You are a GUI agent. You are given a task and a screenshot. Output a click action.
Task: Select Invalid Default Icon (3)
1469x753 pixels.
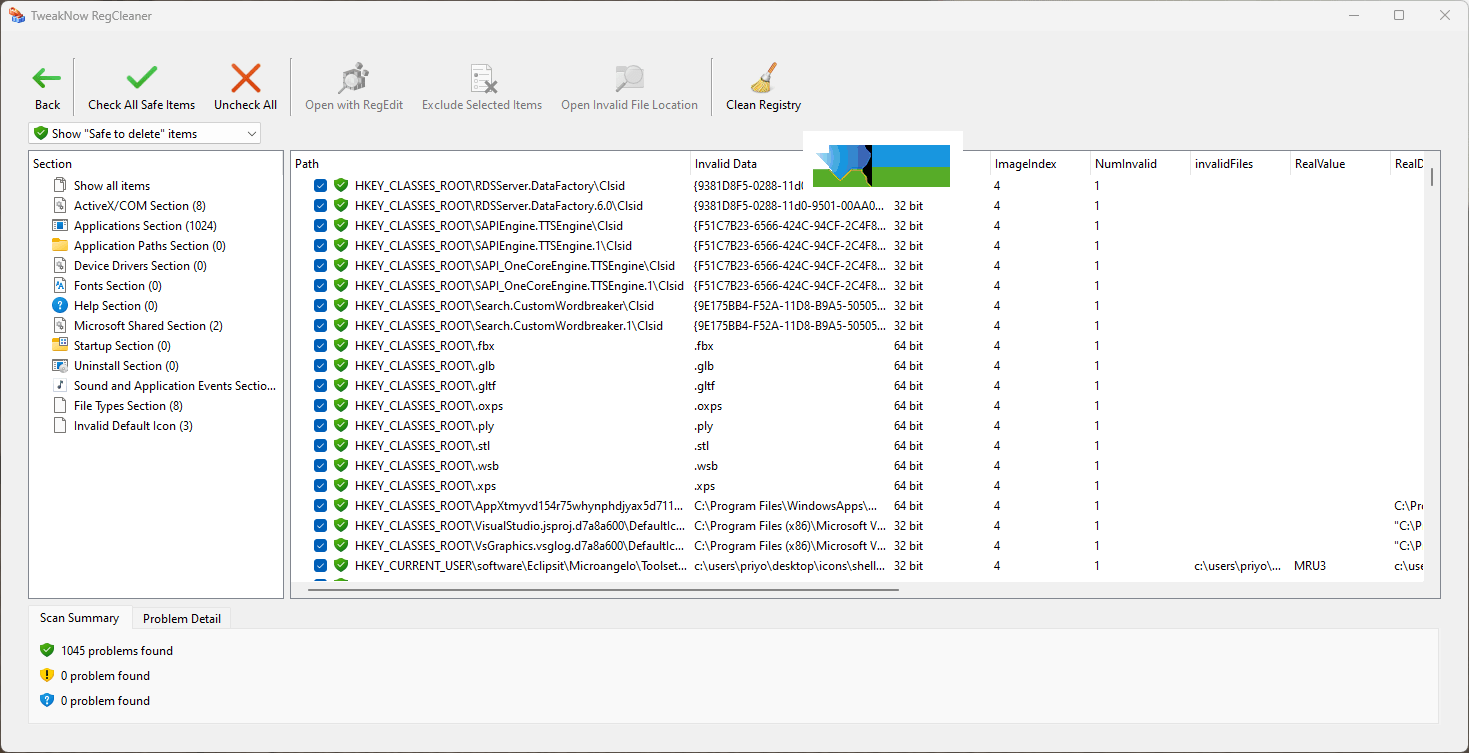coord(132,425)
